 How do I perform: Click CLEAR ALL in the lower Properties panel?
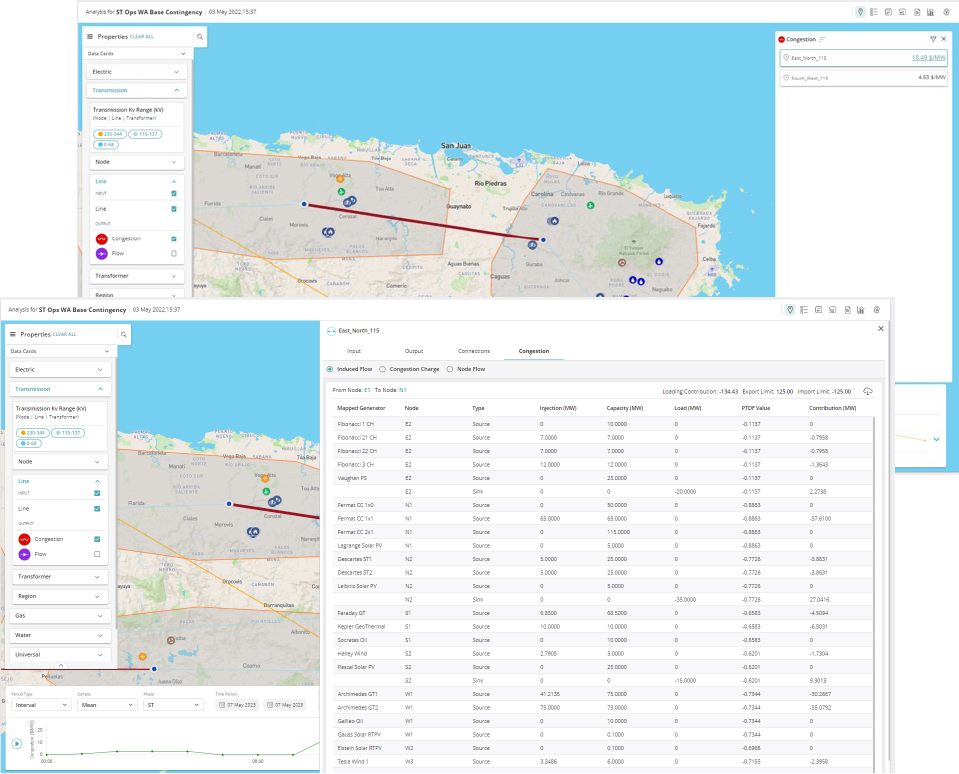coord(64,334)
